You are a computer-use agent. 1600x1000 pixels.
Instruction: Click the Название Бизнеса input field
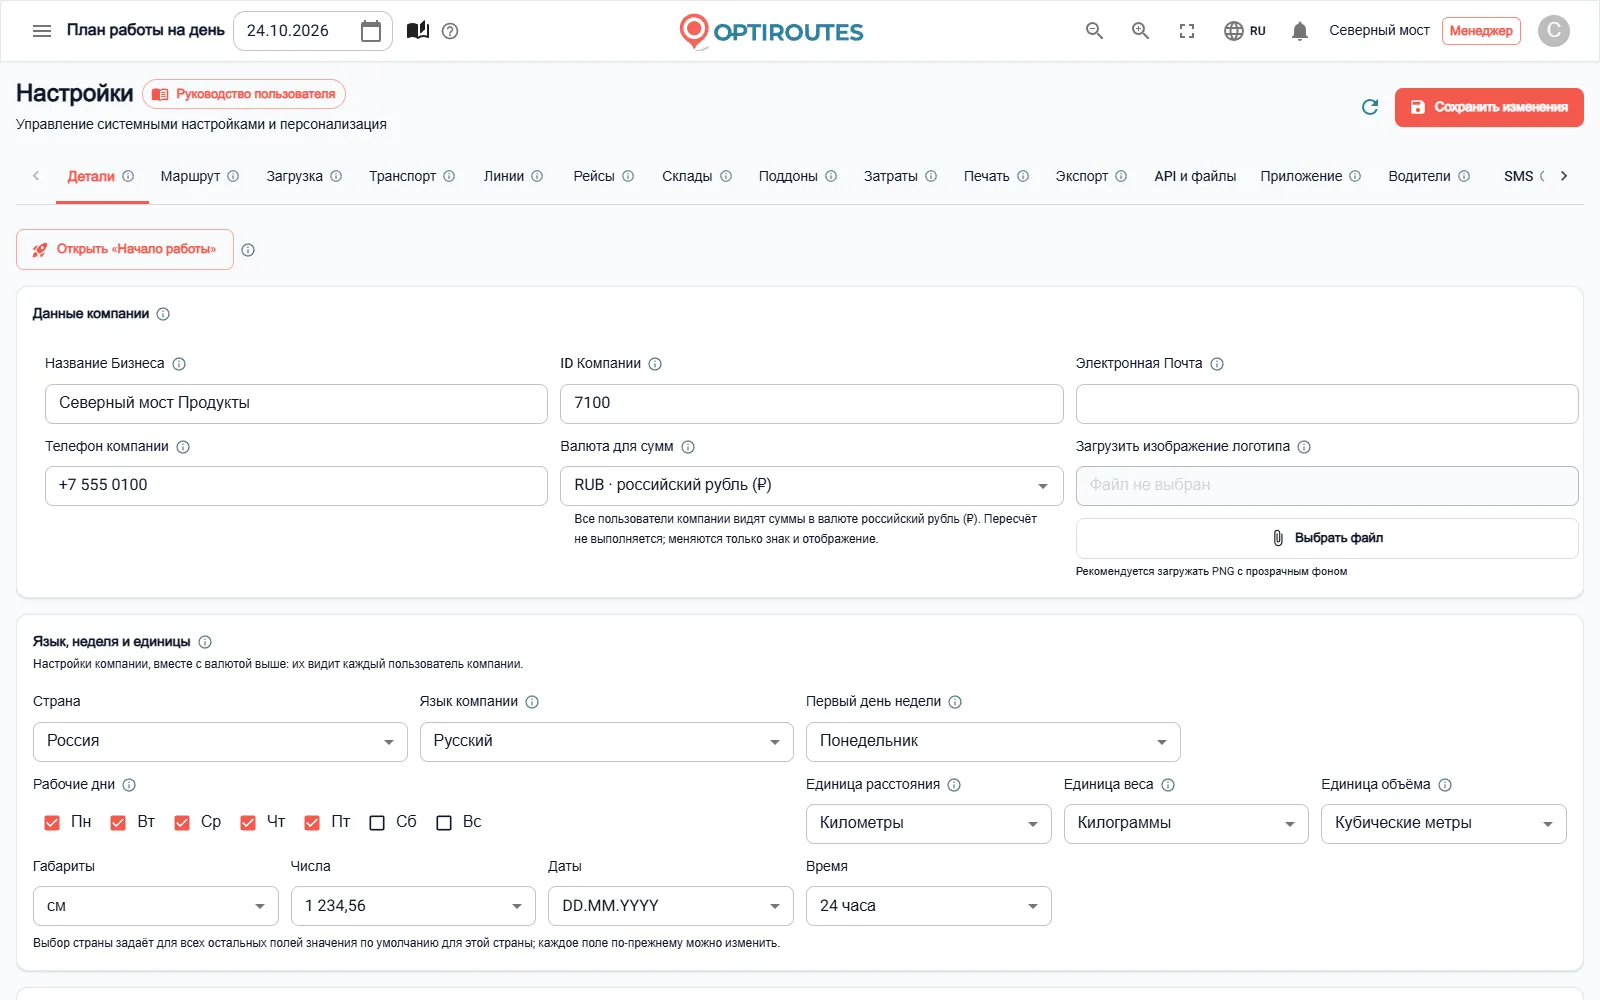pyautogui.click(x=296, y=404)
